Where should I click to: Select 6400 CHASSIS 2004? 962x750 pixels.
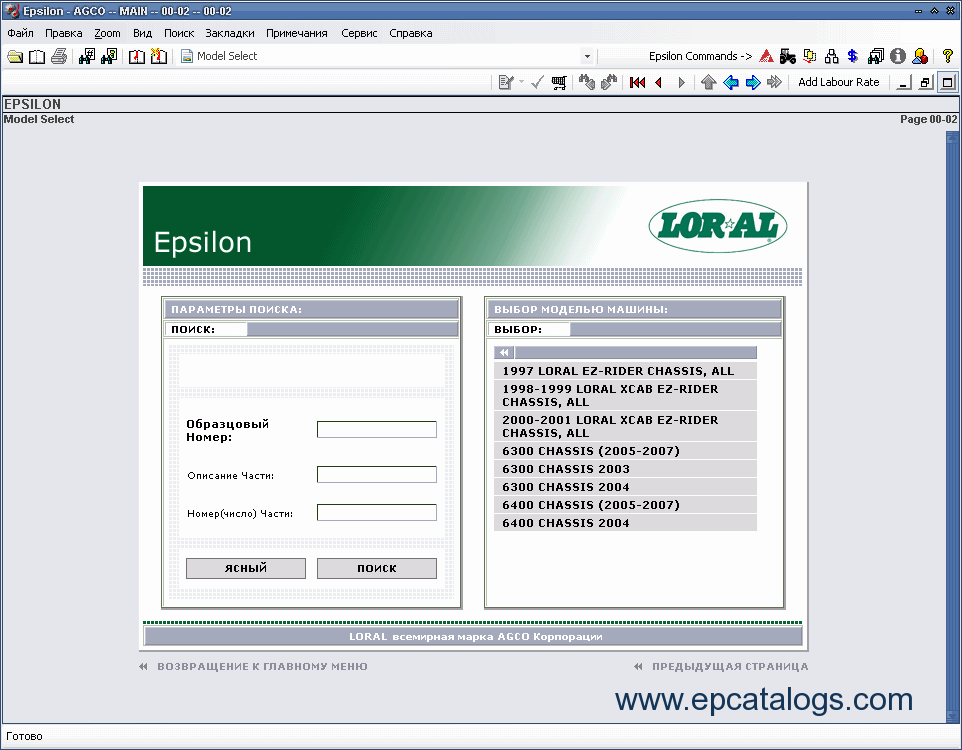[x=625, y=523]
